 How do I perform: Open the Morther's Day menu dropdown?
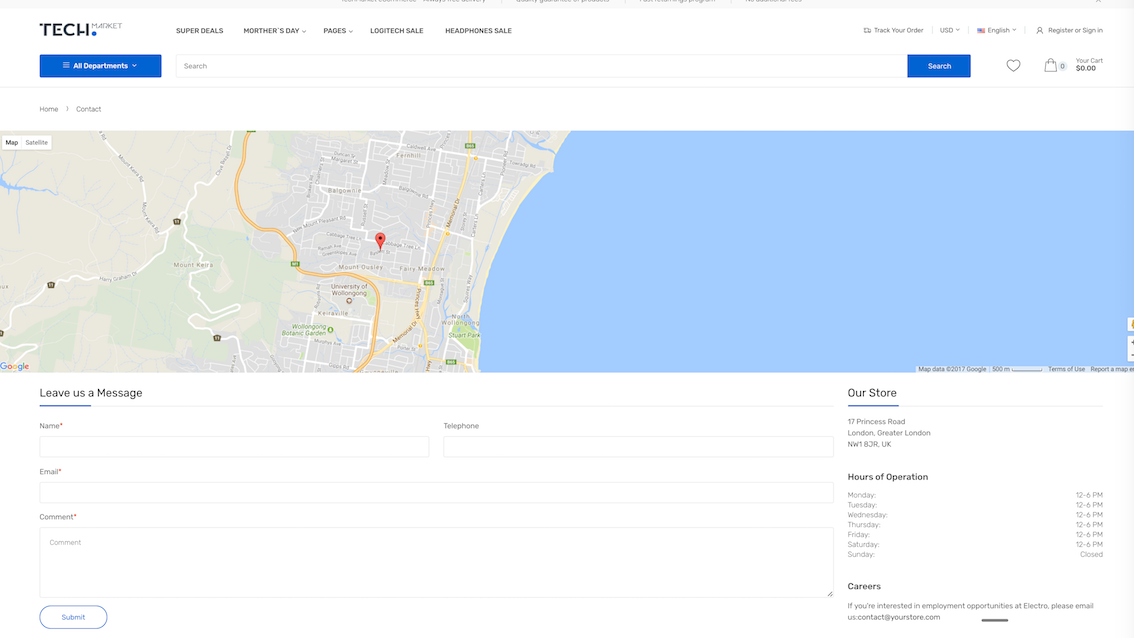[274, 31]
